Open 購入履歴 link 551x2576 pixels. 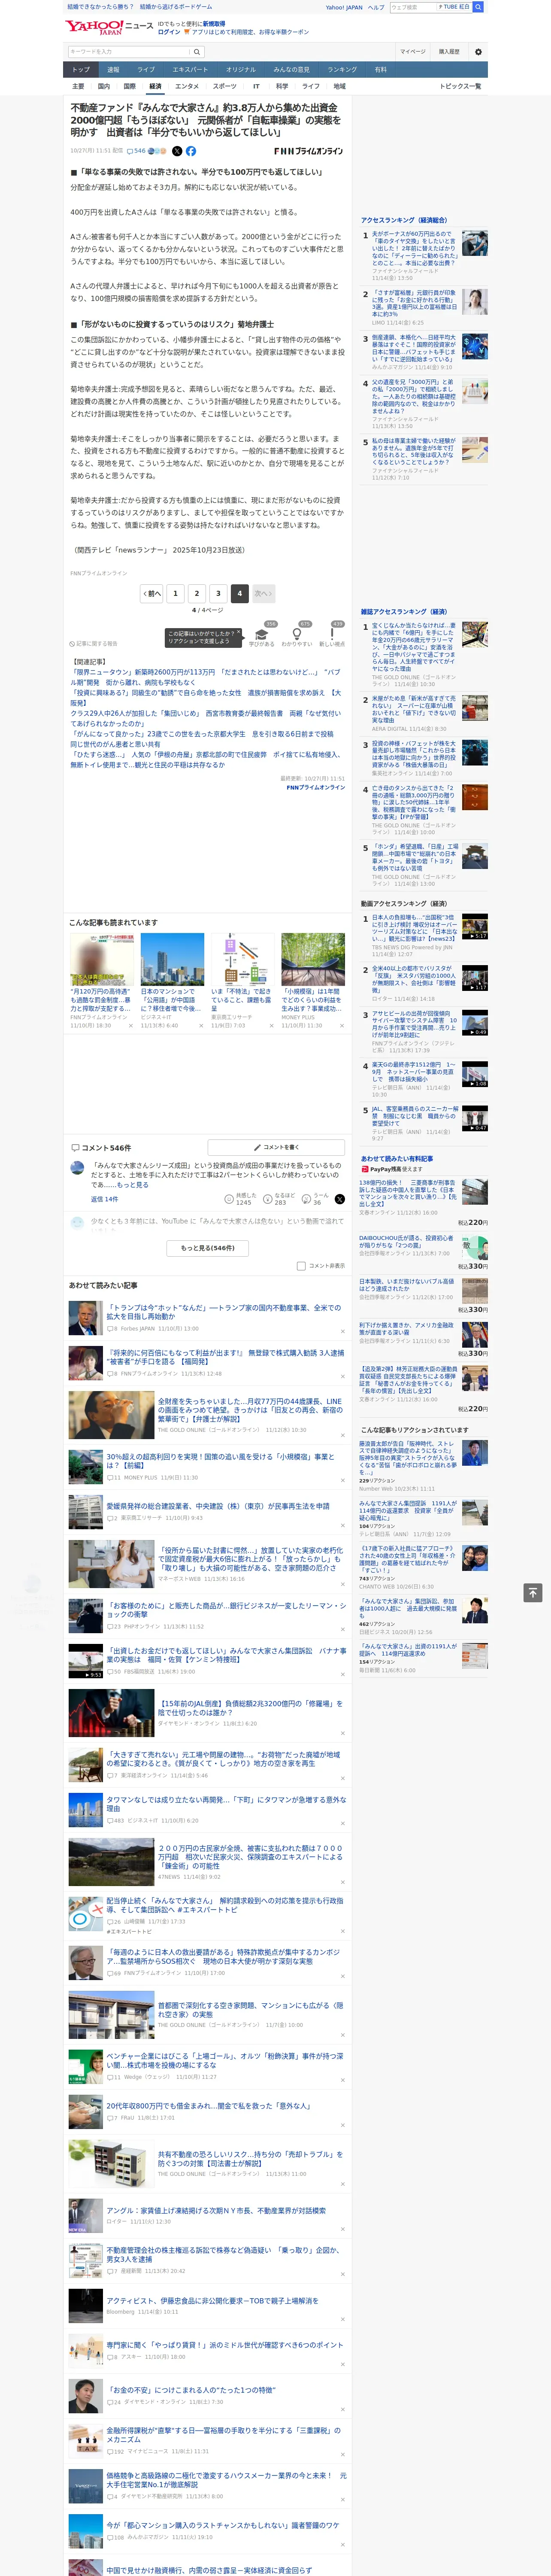coord(449,52)
